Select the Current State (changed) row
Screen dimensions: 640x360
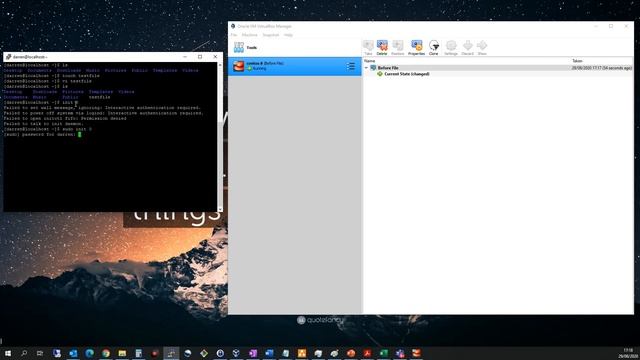click(x=498, y=74)
